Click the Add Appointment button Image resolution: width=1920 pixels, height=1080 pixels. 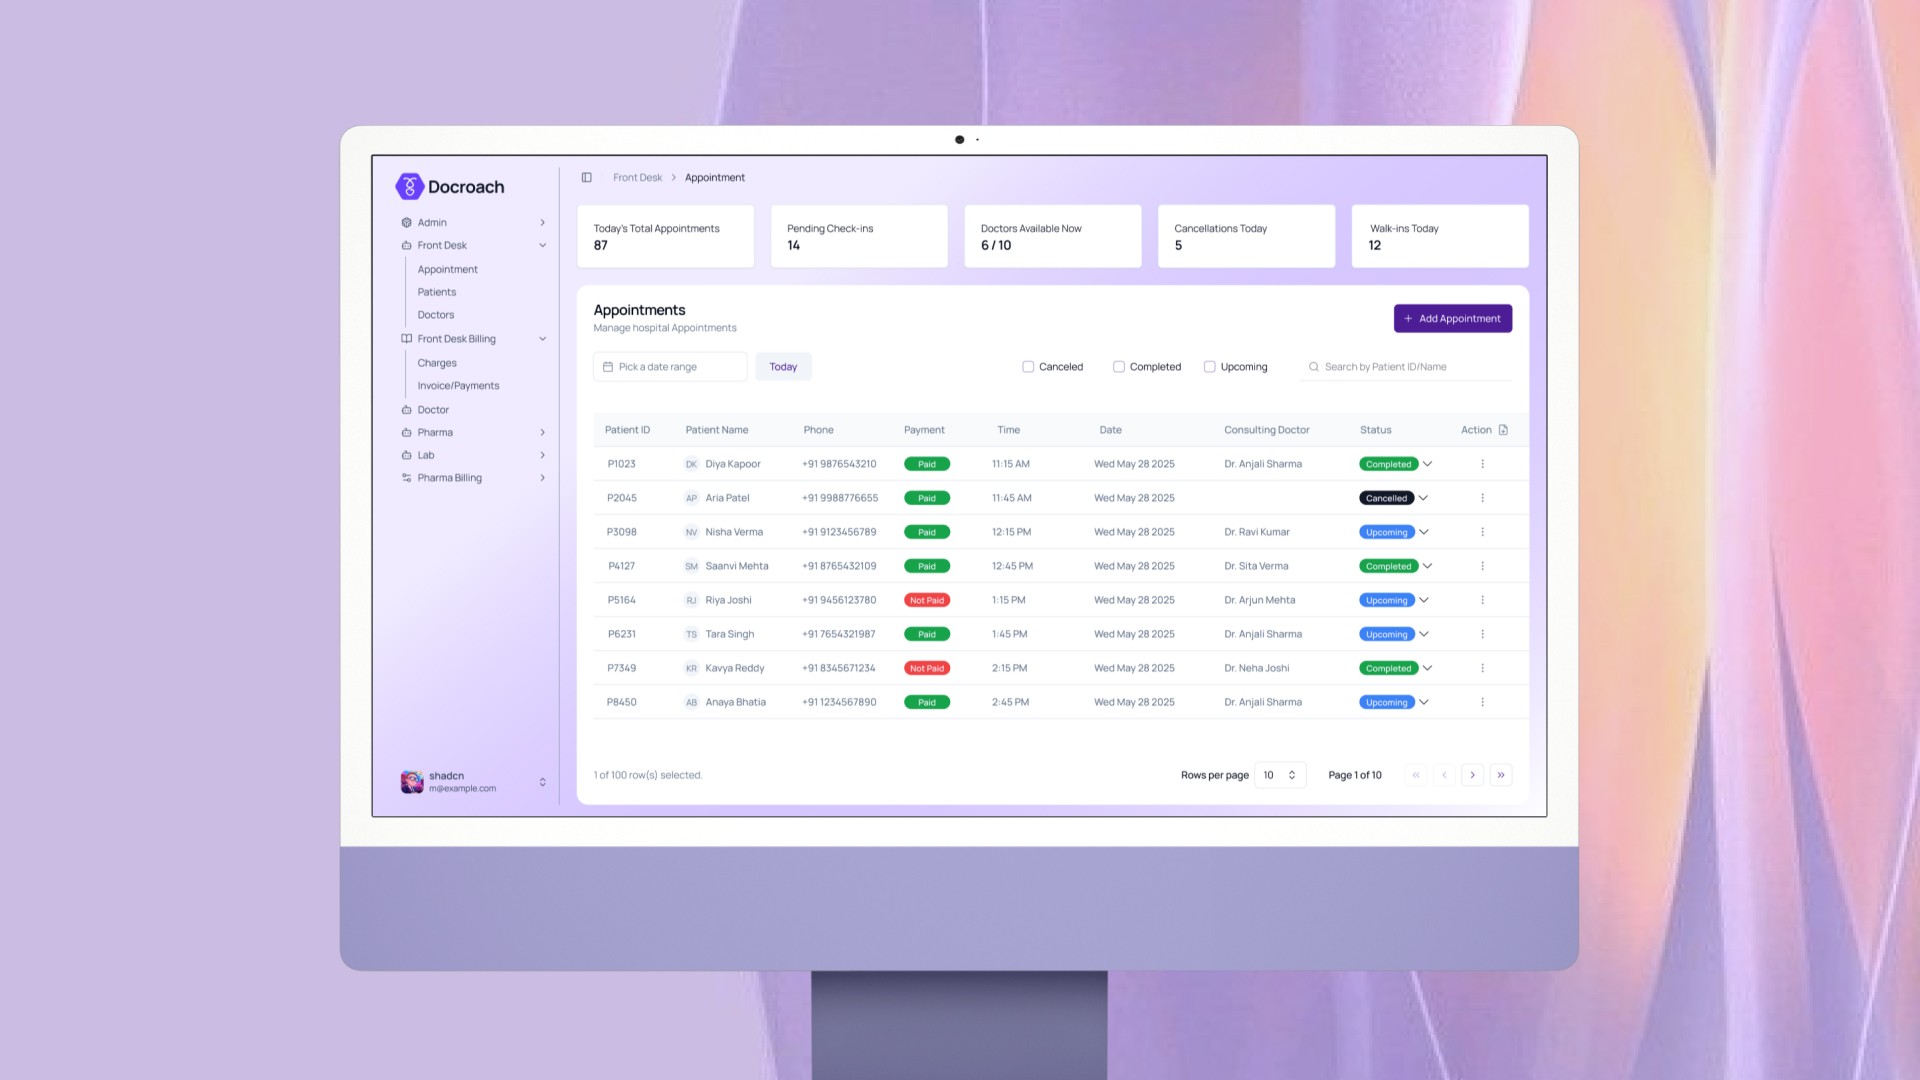pos(1452,319)
